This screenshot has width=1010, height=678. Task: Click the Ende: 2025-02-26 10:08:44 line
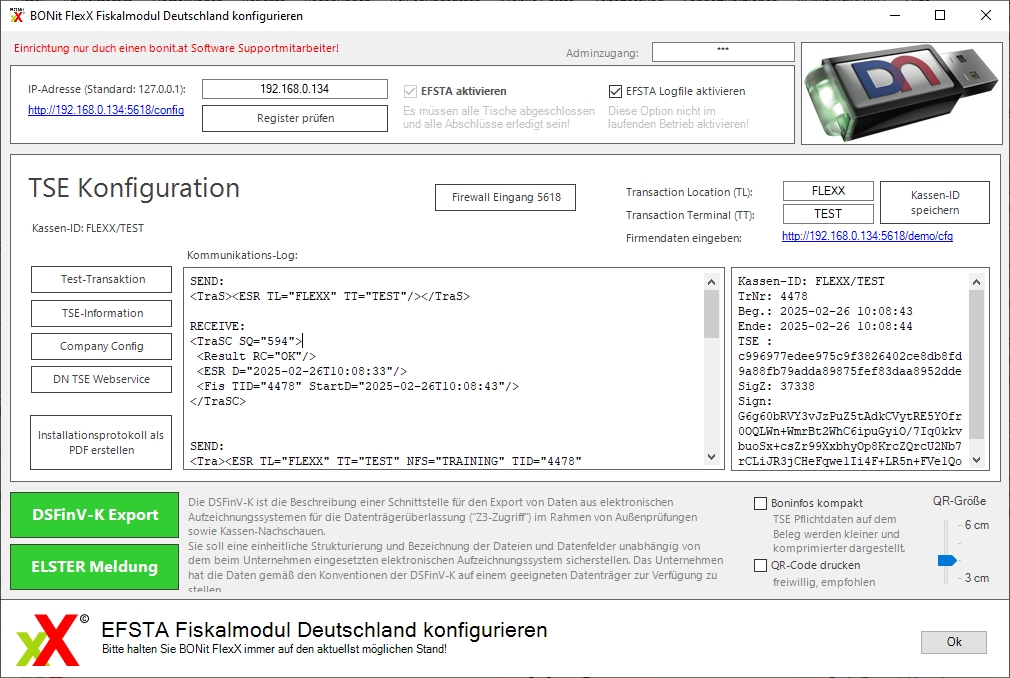(x=825, y=326)
